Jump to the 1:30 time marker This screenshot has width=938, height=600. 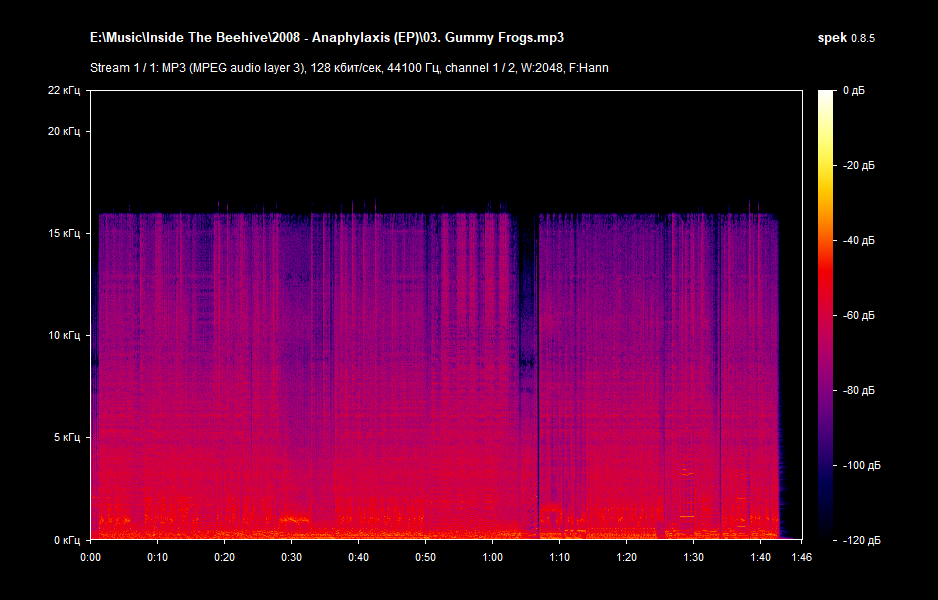tap(694, 556)
